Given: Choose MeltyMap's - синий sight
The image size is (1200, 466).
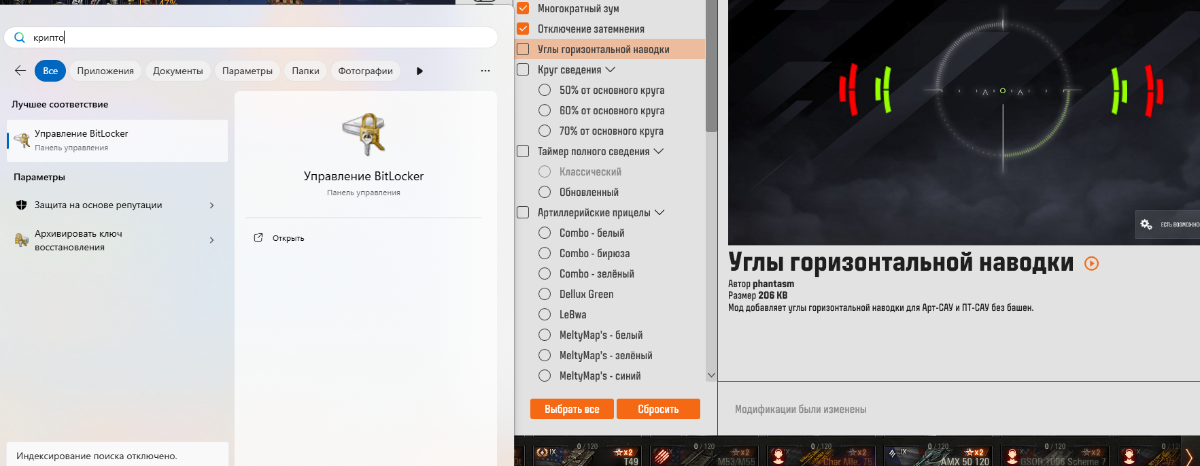Looking at the screenshot, I should [x=545, y=376].
